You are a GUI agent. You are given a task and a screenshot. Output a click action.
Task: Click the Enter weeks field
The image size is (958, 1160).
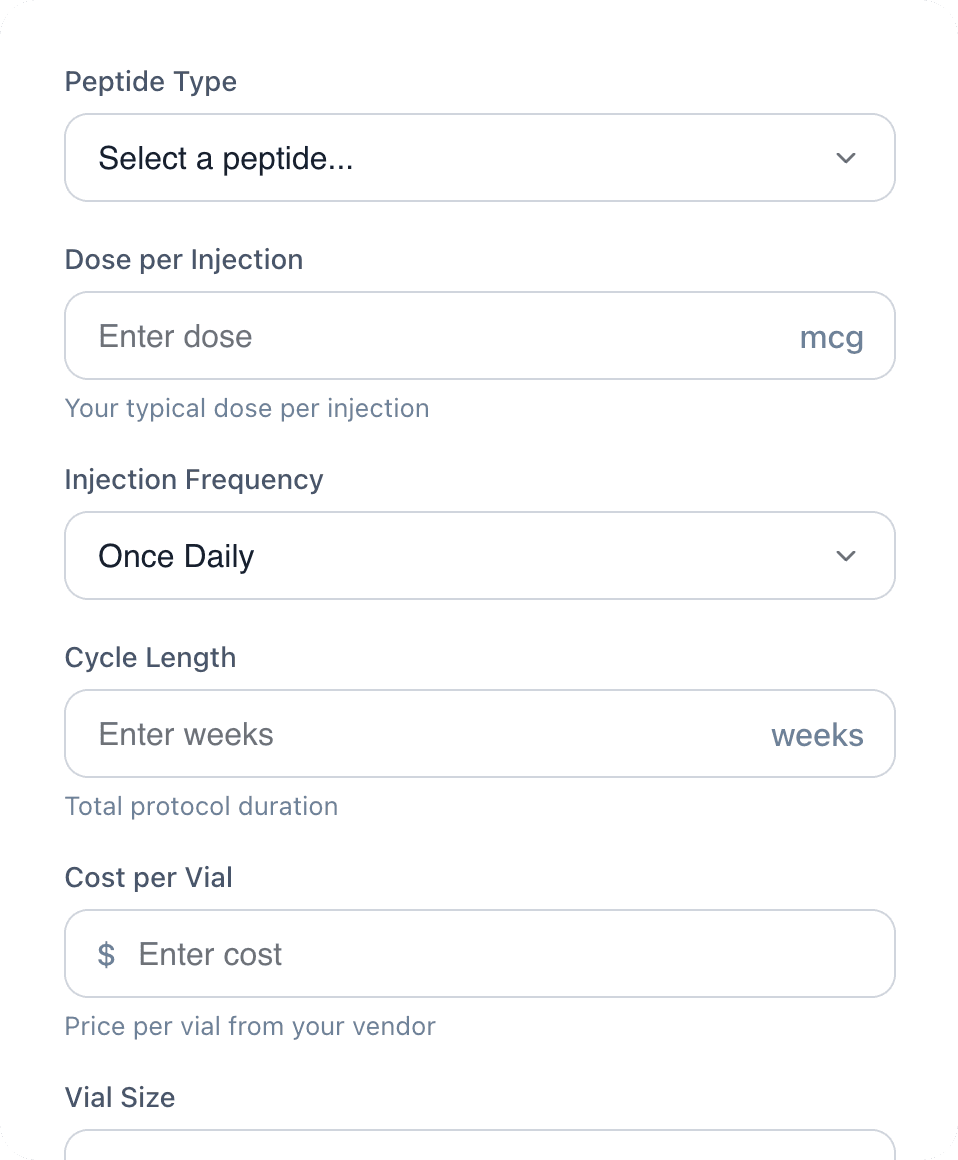tap(400, 734)
